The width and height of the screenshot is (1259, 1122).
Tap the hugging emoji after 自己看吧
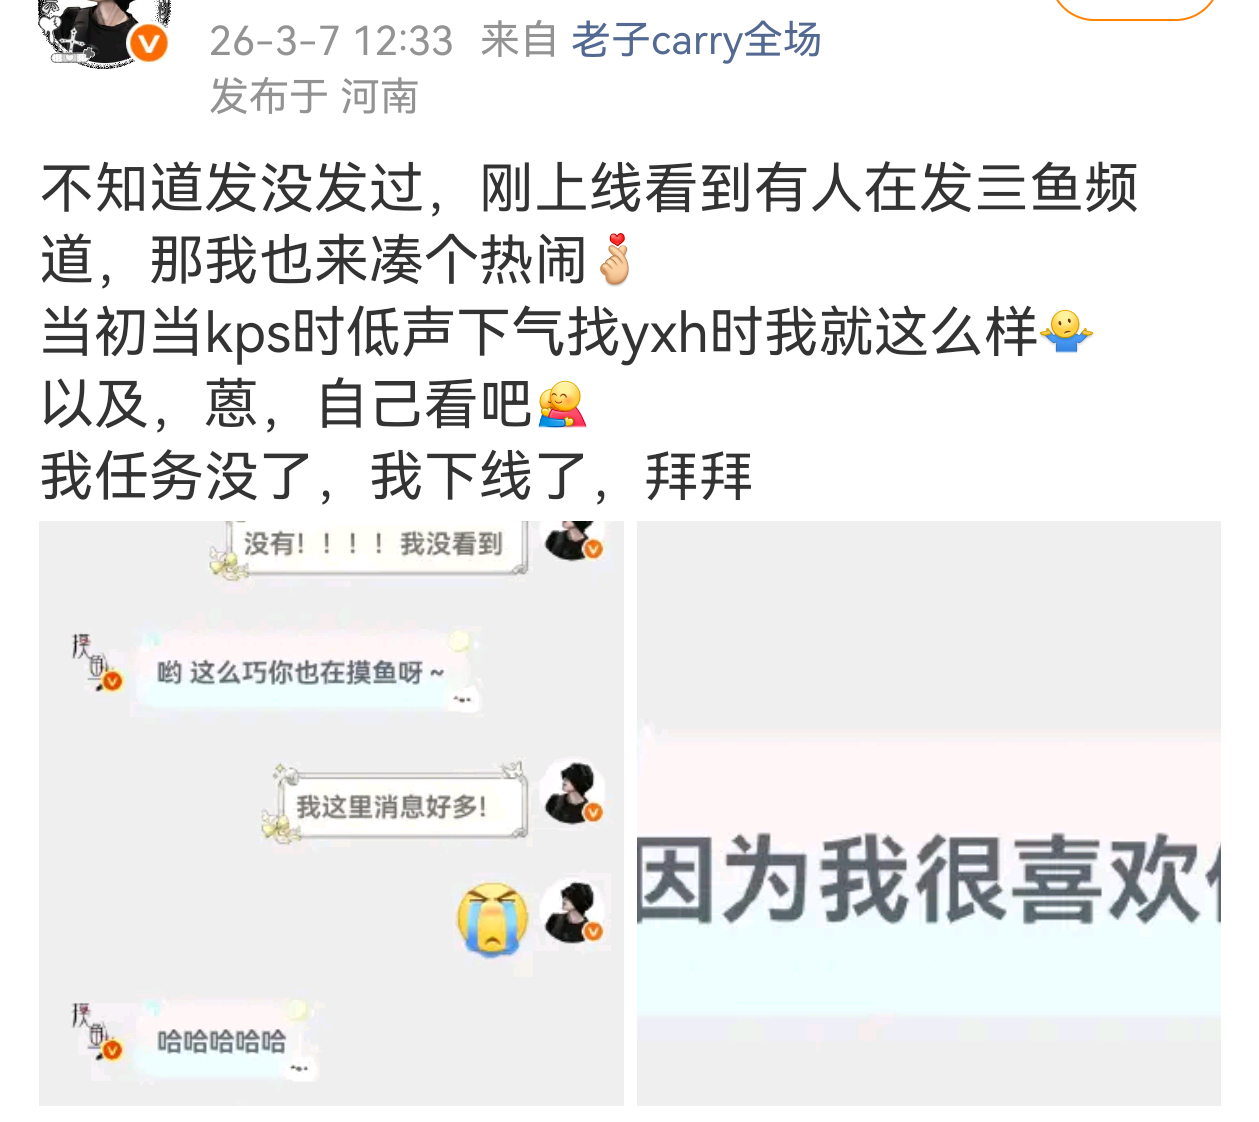point(562,404)
